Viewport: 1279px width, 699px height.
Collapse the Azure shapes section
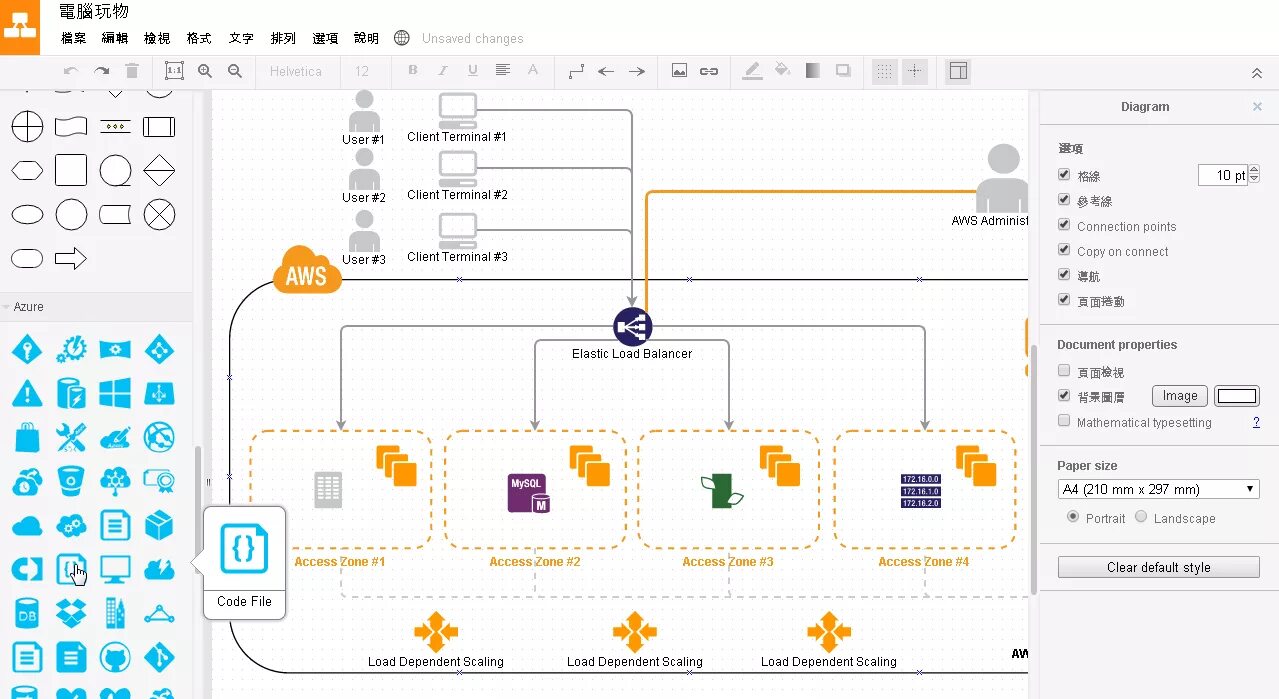pos(28,307)
